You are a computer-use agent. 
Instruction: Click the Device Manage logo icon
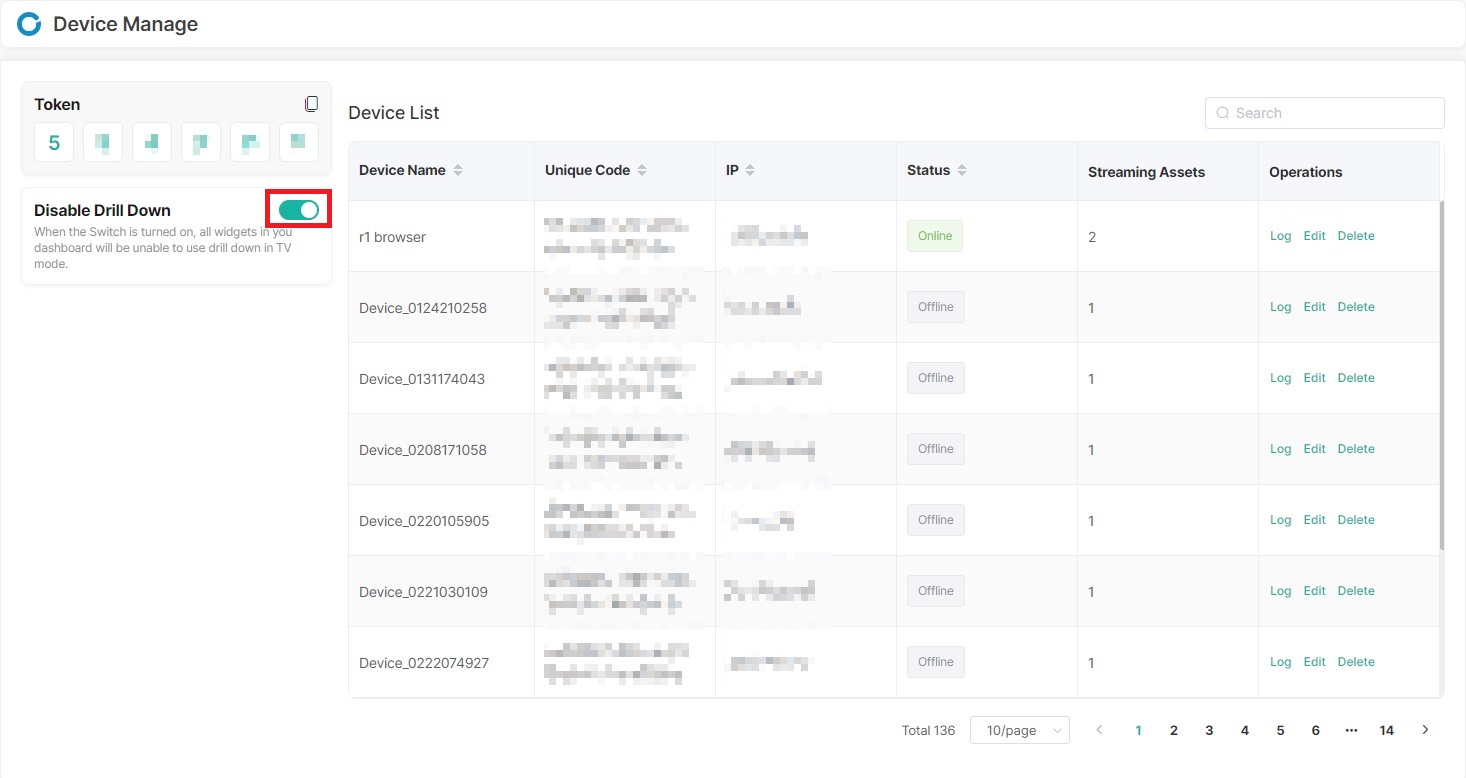pos(29,24)
